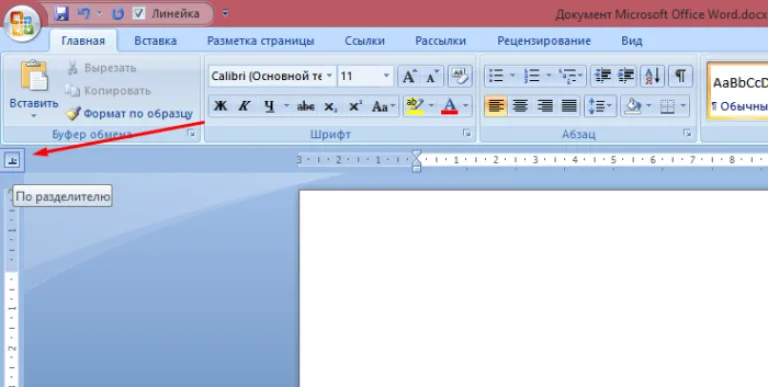
Task: Apply numbered list
Action: [531, 76]
